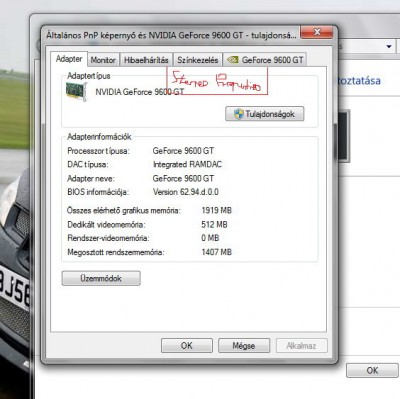Click 'Megosztott rendszermemória:' label

pyautogui.click(x=116, y=252)
